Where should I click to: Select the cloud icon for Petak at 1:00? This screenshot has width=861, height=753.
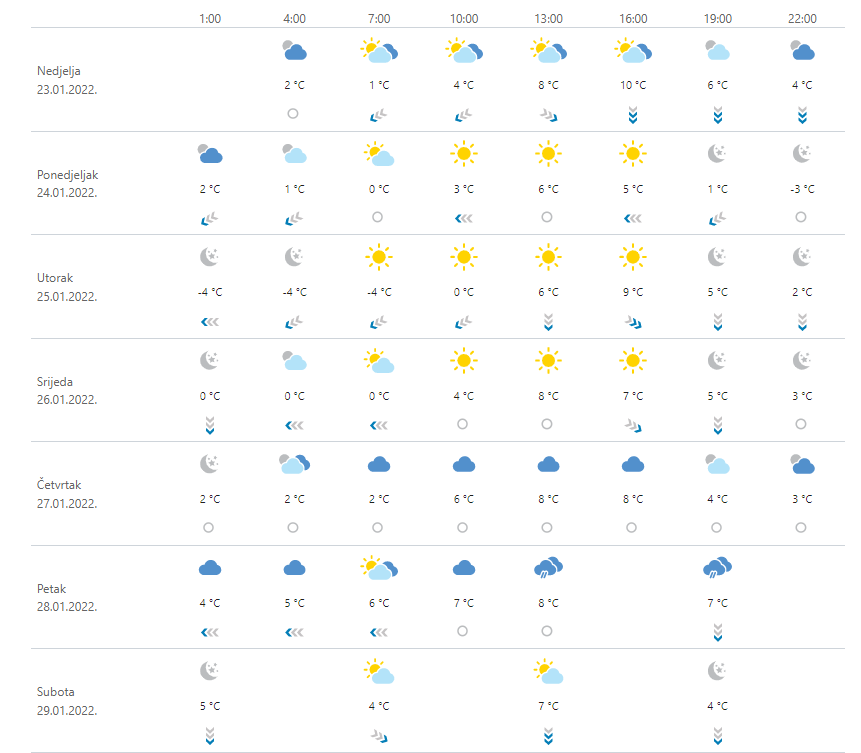click(209, 568)
